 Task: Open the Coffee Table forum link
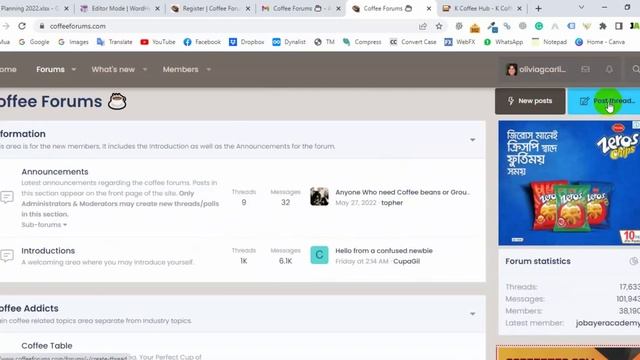(47, 346)
